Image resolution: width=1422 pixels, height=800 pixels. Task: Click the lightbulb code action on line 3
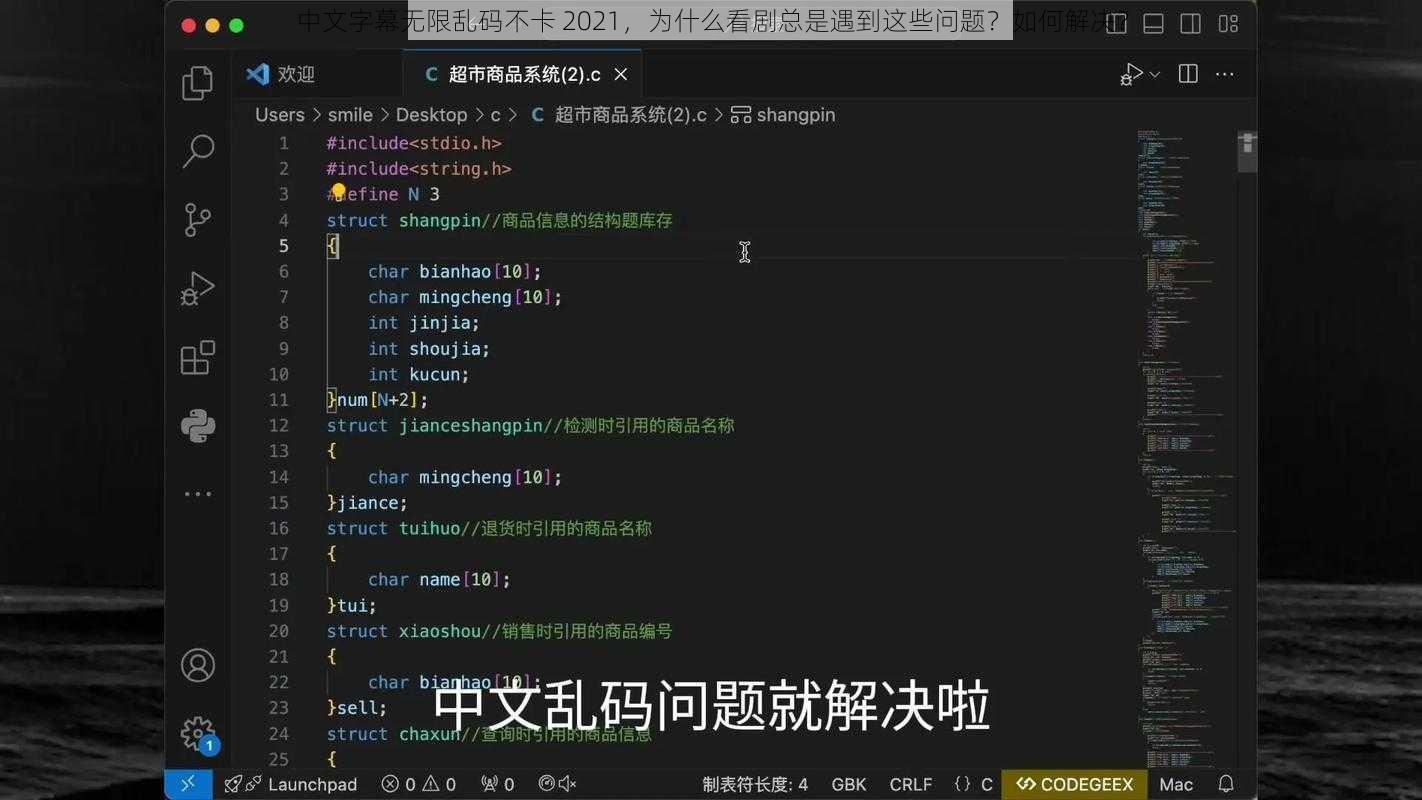[338, 191]
